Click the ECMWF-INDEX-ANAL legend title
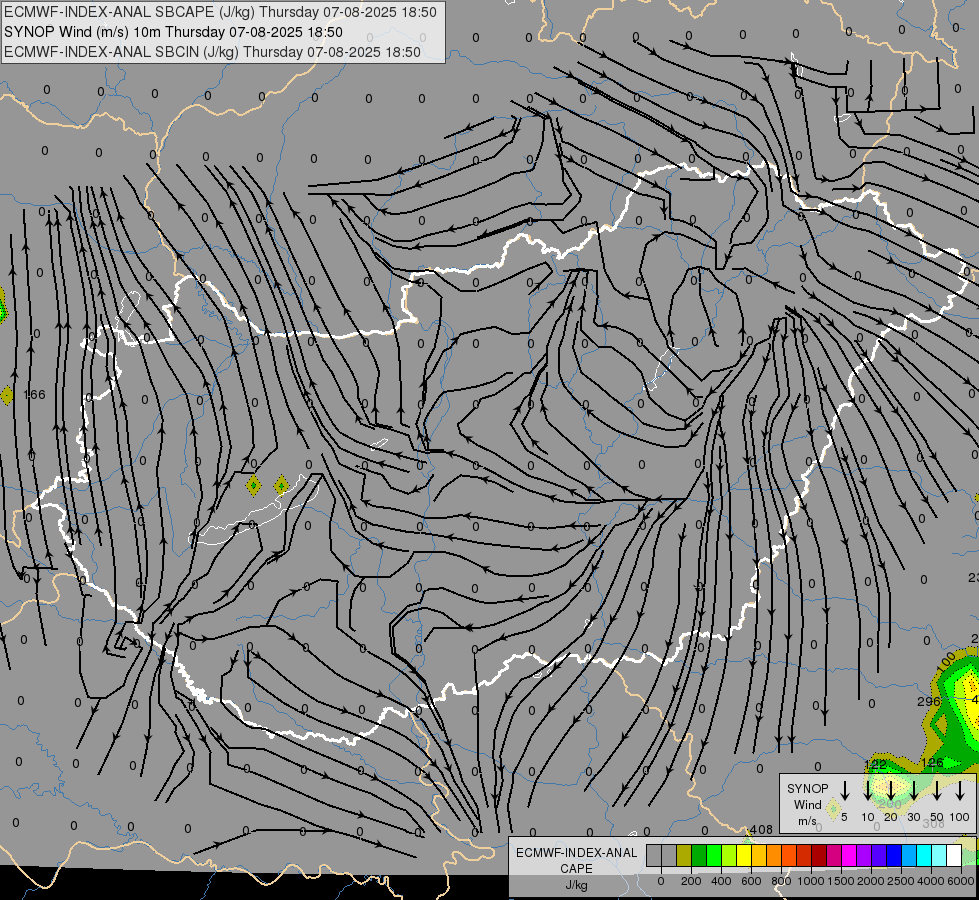The width and height of the screenshot is (979, 900). click(x=576, y=853)
